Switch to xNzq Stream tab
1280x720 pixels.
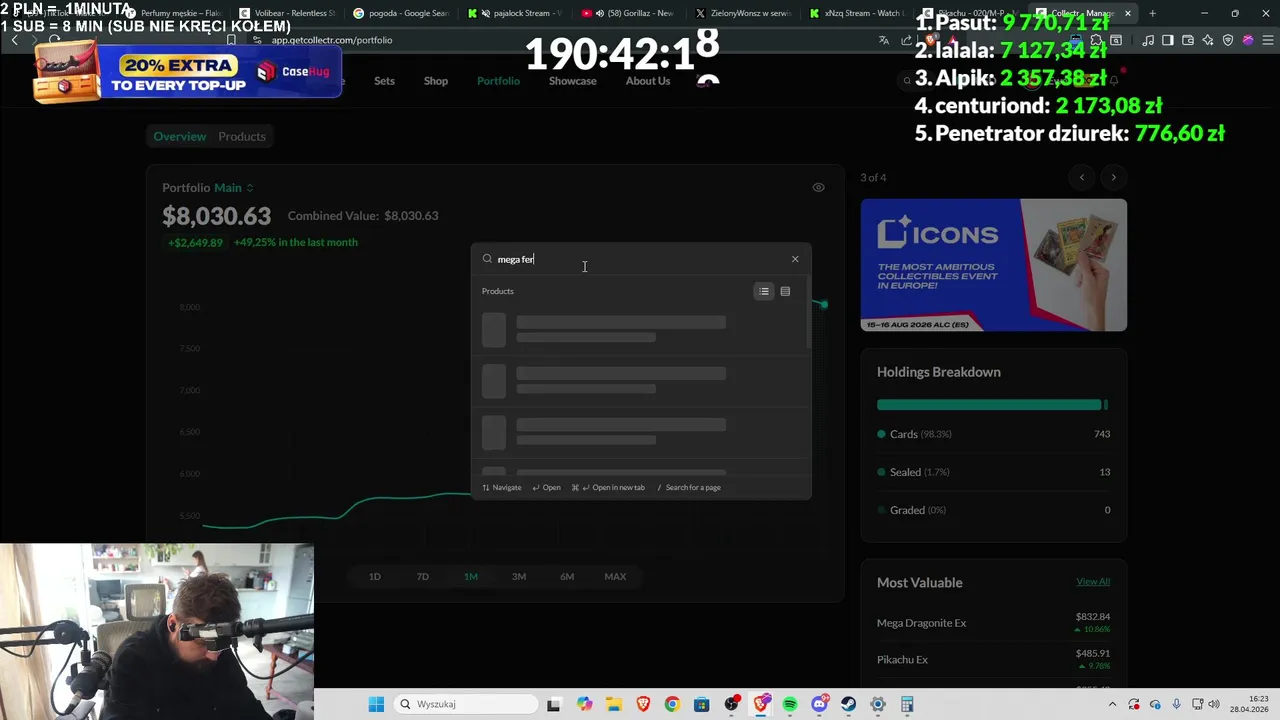pos(857,13)
